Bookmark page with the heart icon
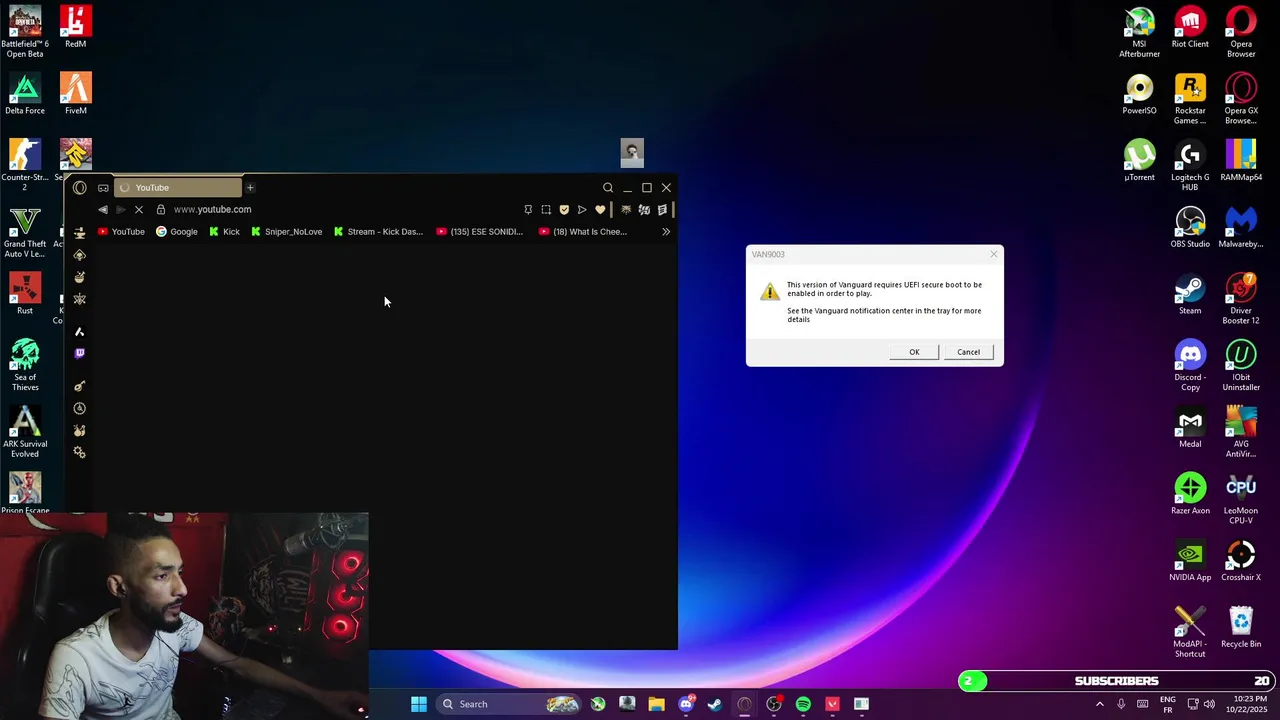This screenshot has width=1280, height=720. tap(600, 209)
